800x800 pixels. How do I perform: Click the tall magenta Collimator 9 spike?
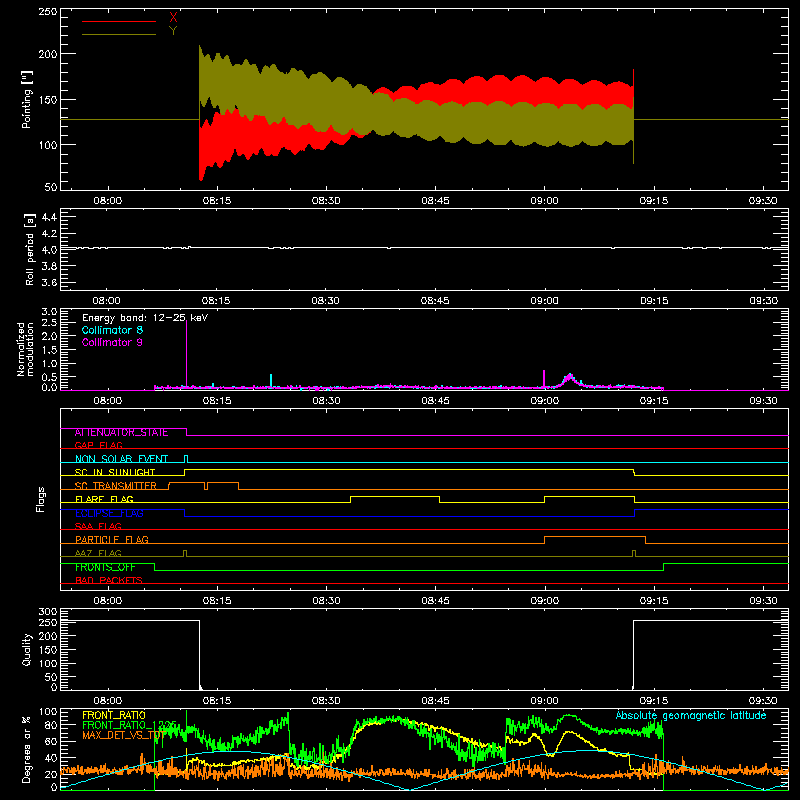[x=186, y=353]
